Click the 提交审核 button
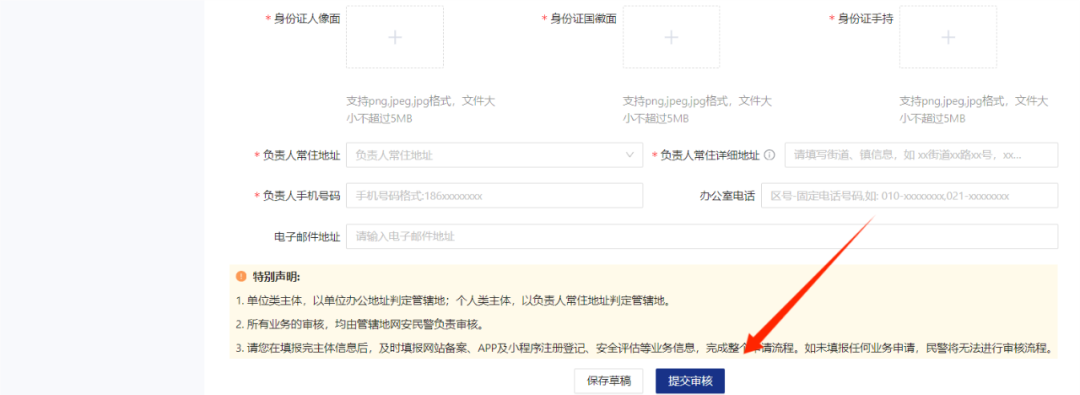This screenshot has height=395, width=1080. 690,381
